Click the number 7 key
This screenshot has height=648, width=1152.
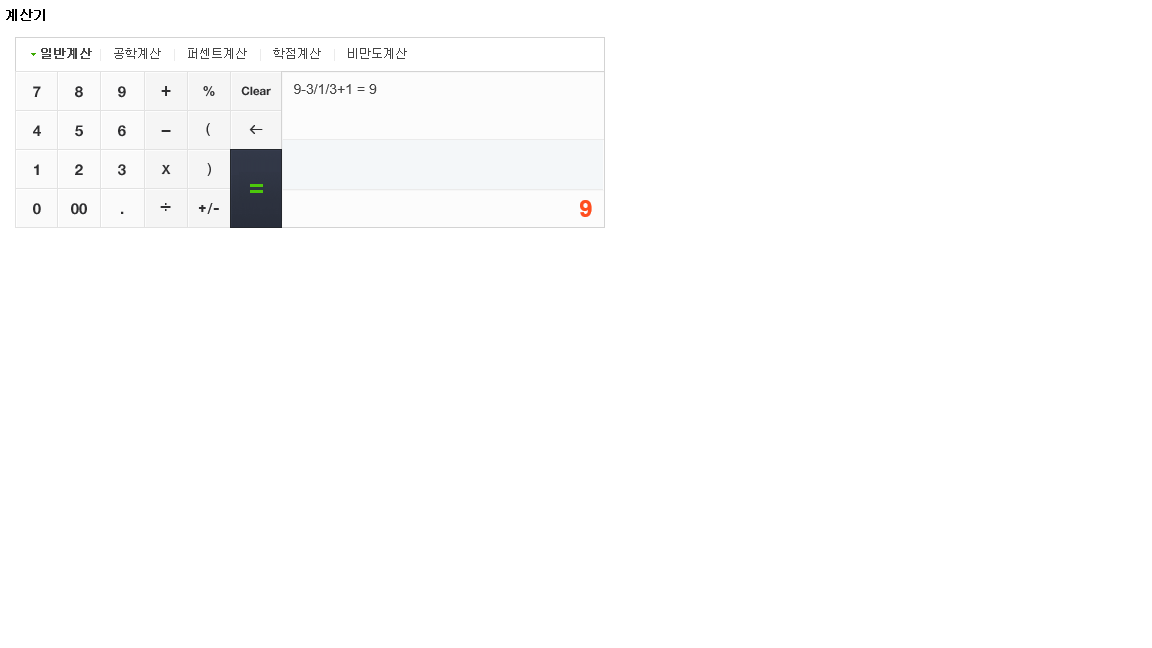click(37, 91)
